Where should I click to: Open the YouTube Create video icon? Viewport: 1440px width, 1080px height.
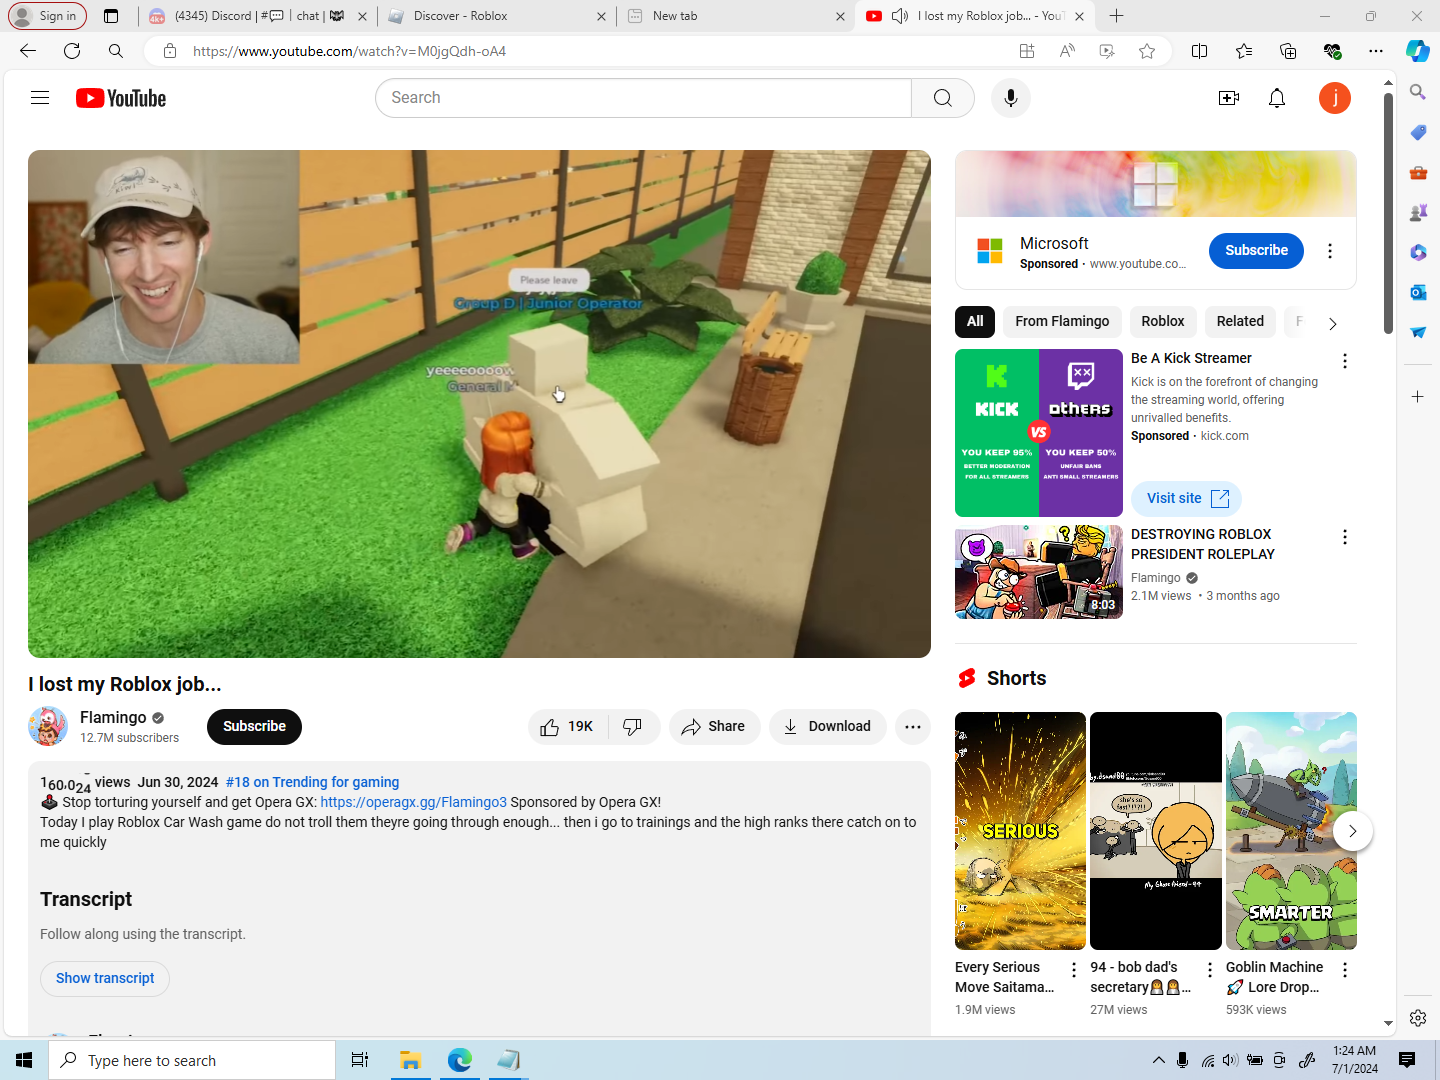(1229, 98)
